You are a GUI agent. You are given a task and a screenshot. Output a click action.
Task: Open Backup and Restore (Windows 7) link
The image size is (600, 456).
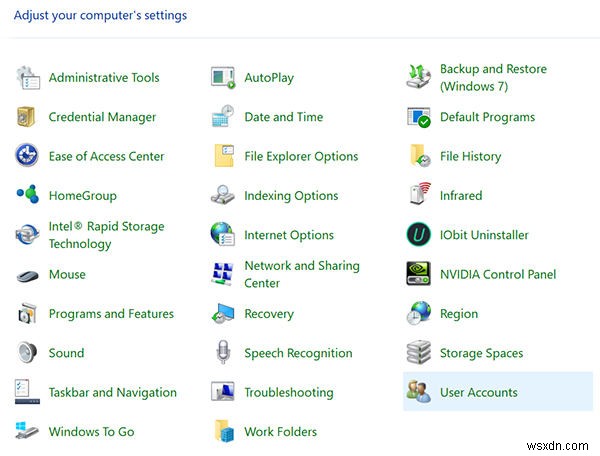tap(493, 78)
